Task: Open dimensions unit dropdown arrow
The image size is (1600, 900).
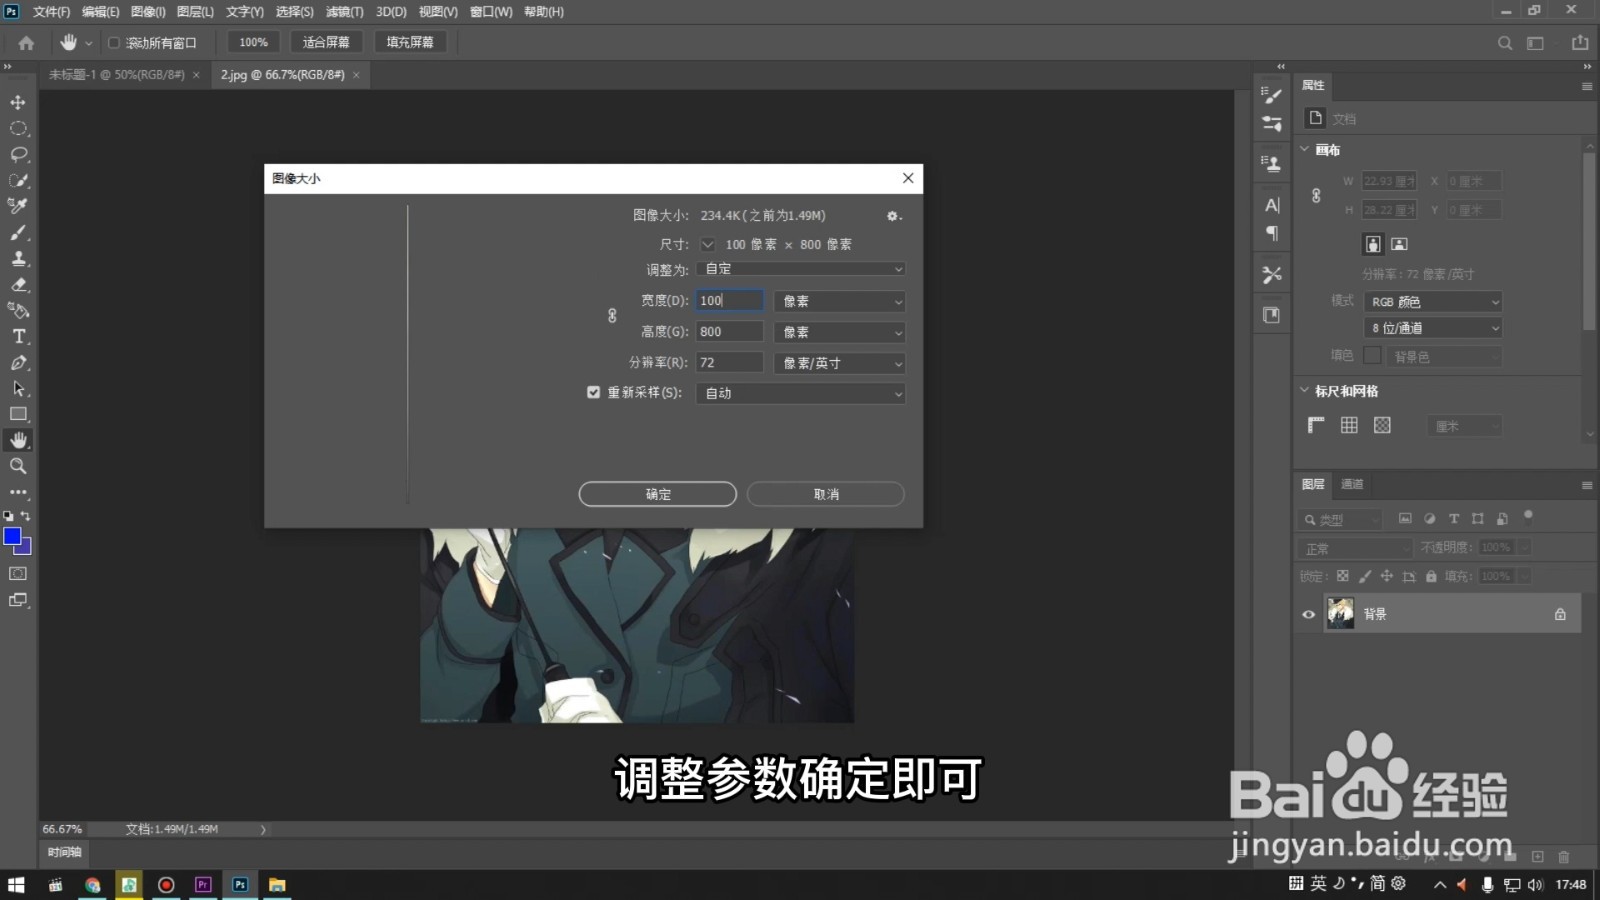Action: pyautogui.click(x=707, y=245)
